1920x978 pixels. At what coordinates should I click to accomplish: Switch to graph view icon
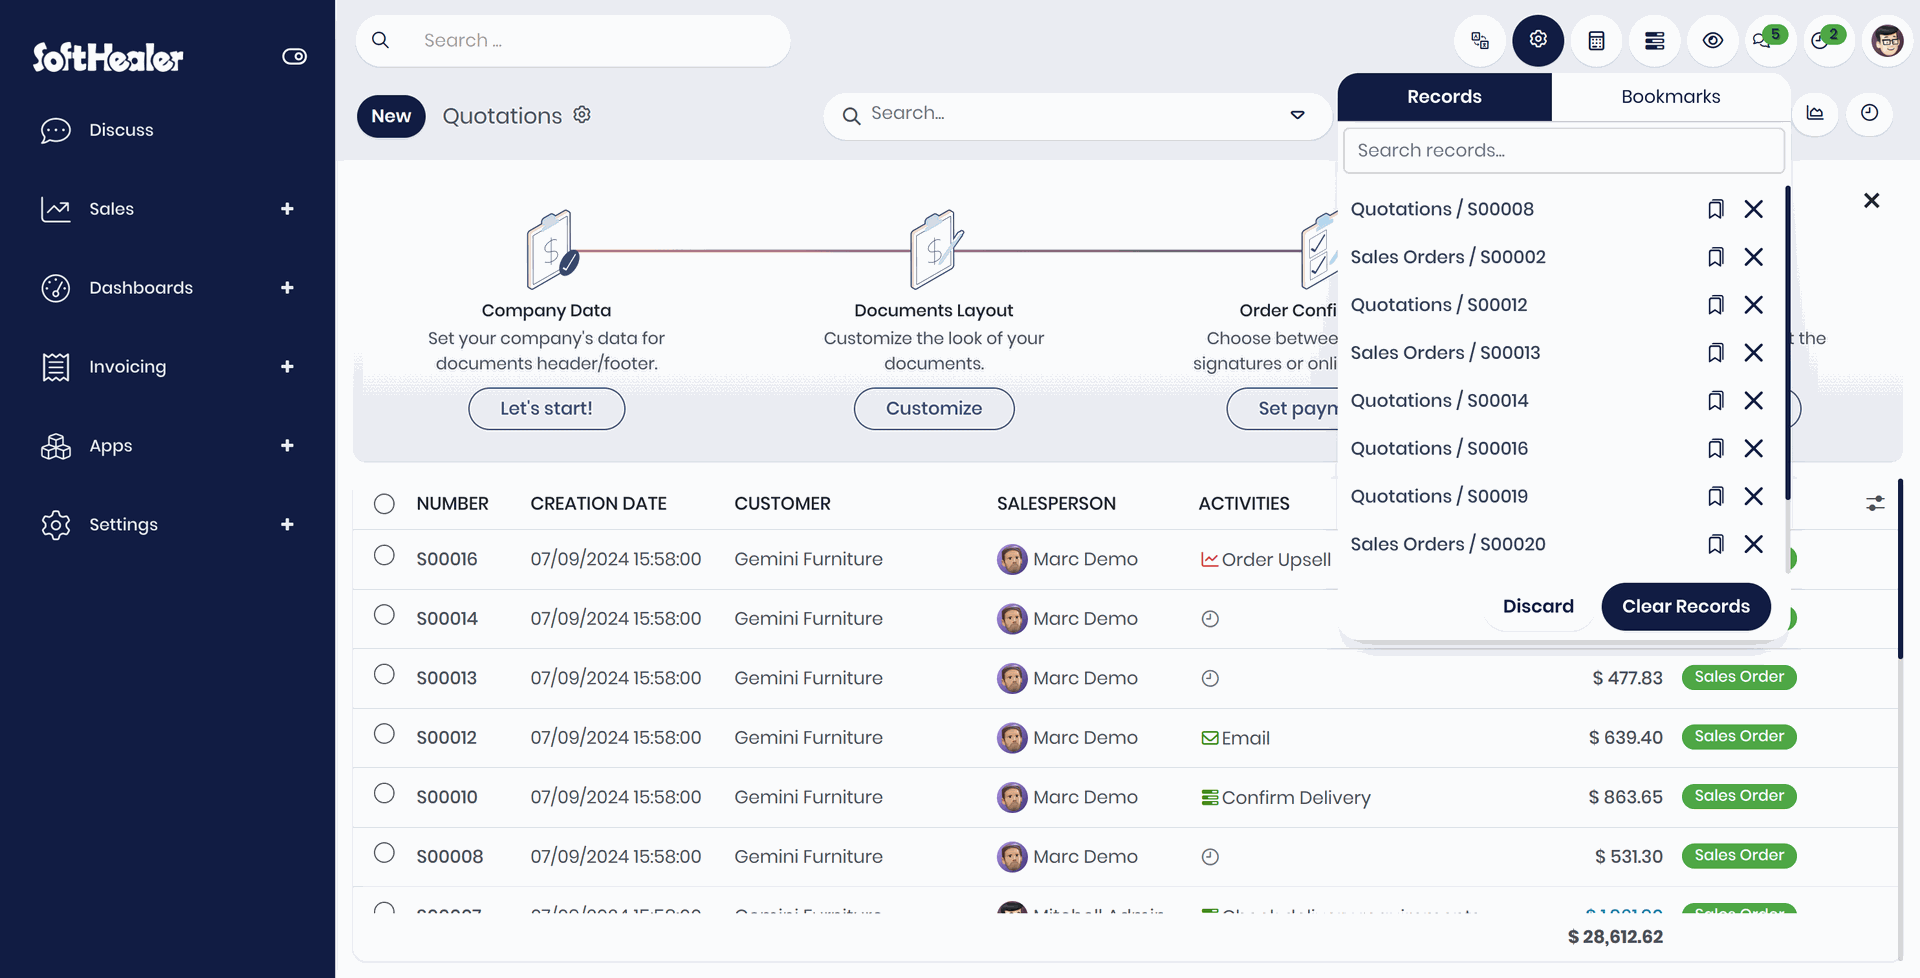[x=1814, y=113]
